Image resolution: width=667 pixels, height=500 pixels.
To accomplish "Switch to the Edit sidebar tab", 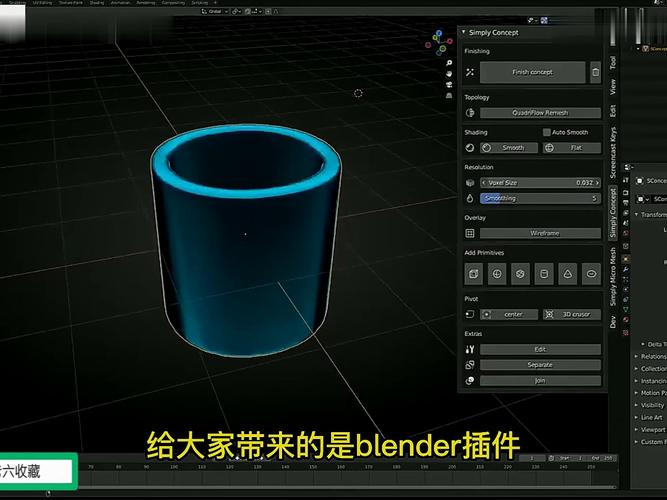I will (x=613, y=111).
